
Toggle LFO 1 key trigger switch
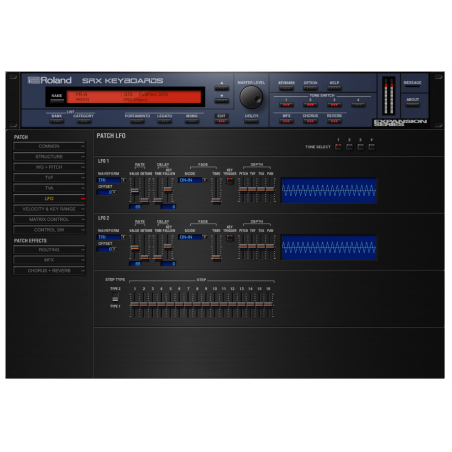pos(230,181)
